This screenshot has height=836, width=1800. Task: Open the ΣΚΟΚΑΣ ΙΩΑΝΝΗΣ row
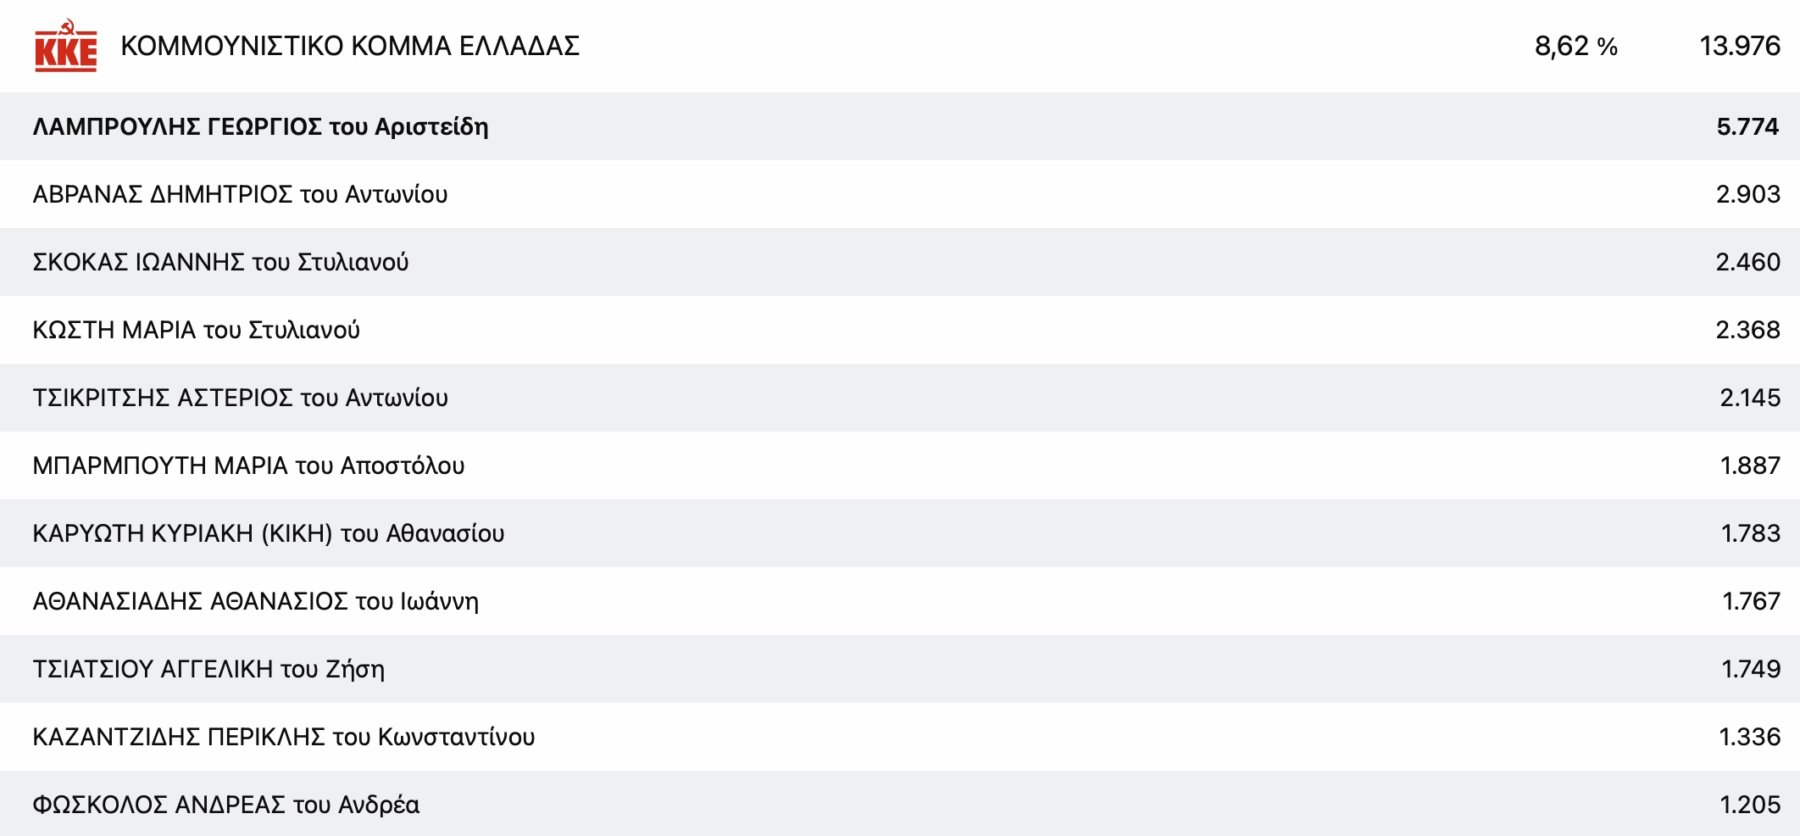coord(220,262)
